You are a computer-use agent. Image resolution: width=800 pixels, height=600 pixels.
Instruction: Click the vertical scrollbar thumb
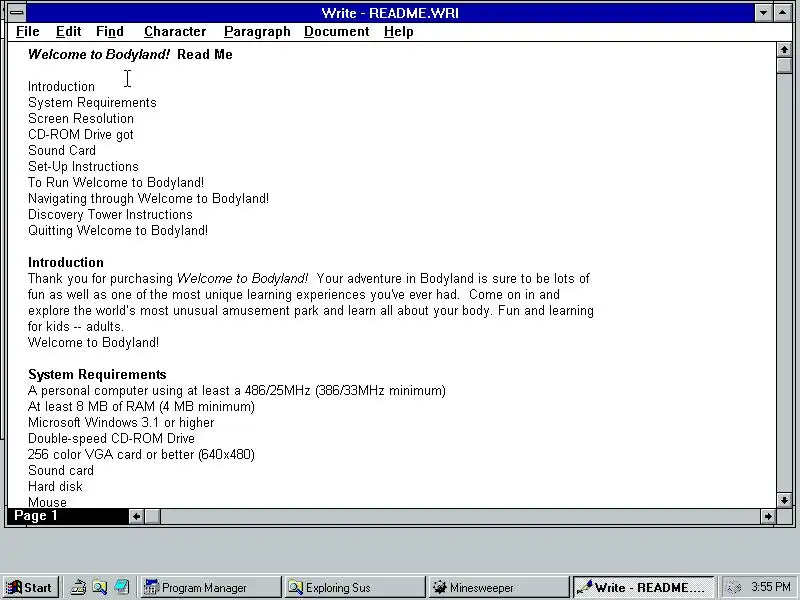(784, 65)
